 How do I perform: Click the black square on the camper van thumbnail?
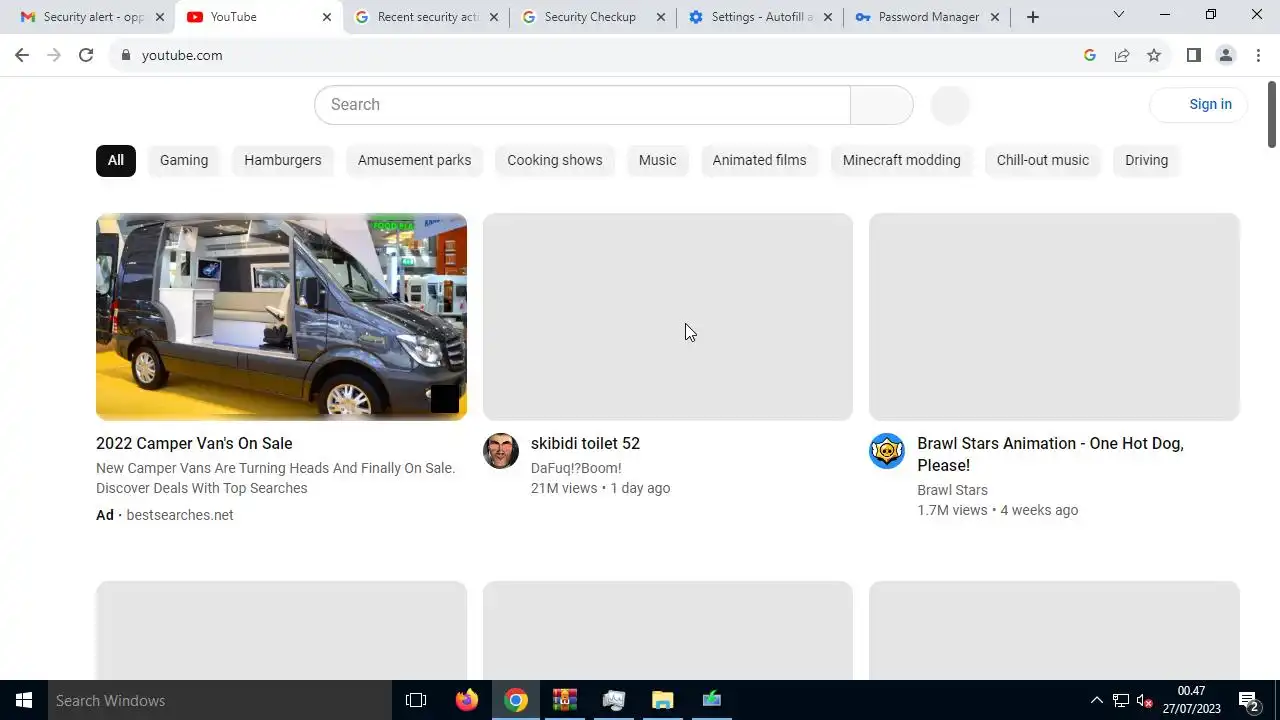(445, 399)
